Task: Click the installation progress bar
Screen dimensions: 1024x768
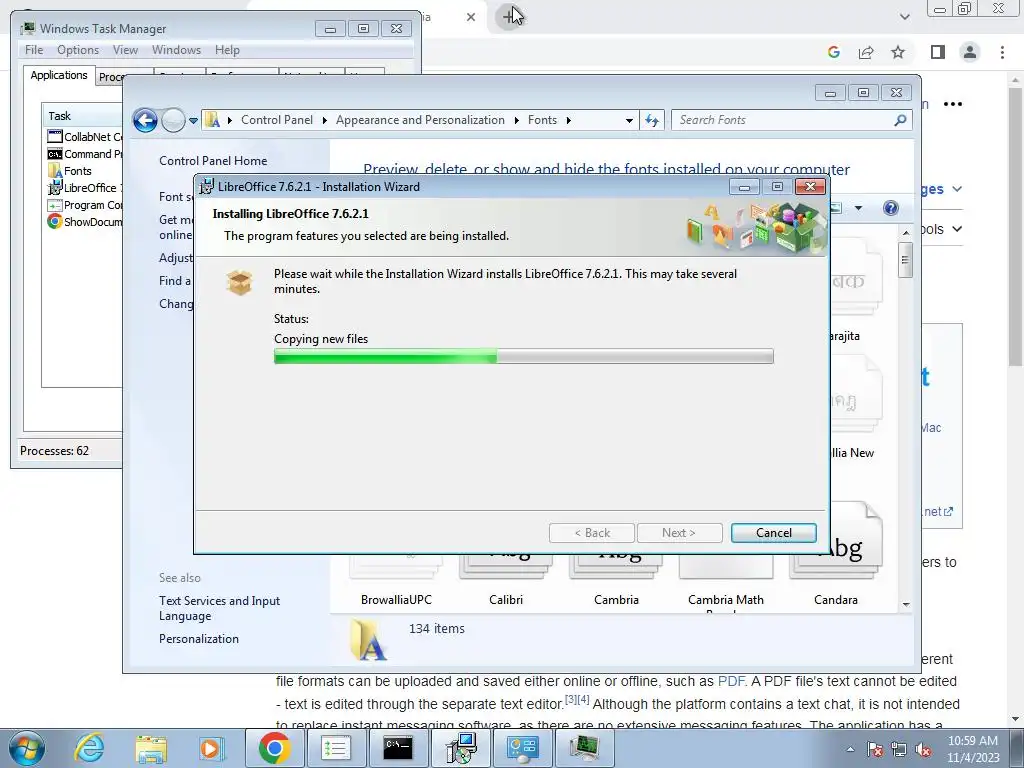Action: click(523, 356)
